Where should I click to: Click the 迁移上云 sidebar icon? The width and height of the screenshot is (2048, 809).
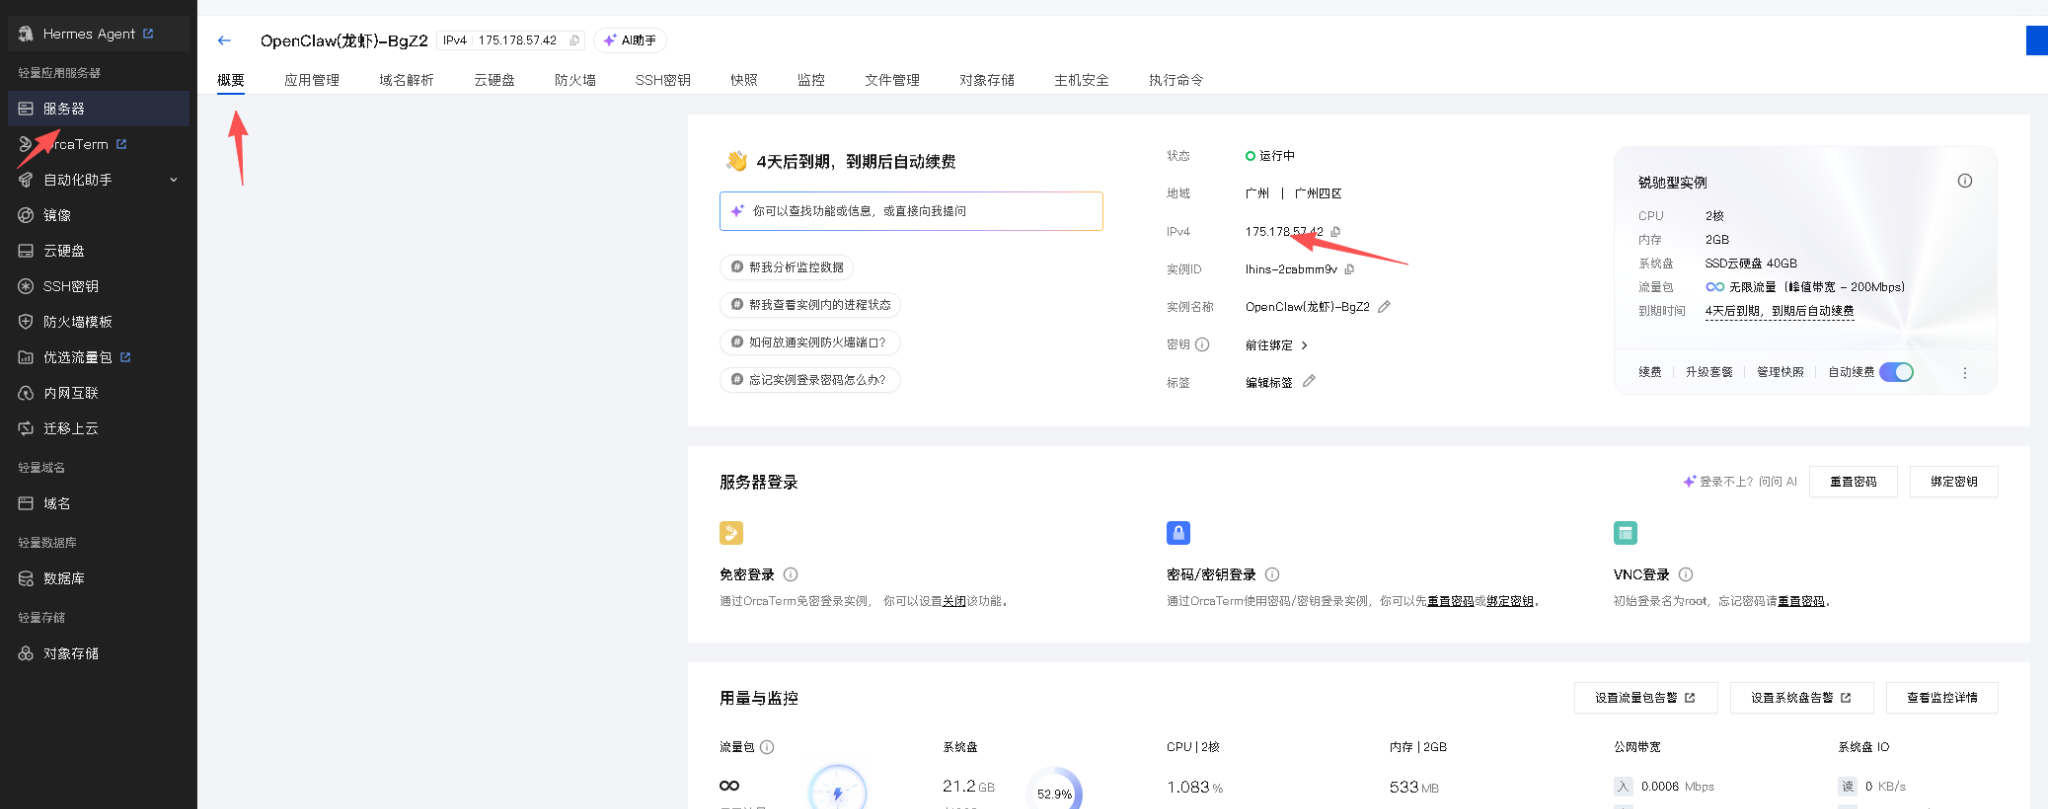click(26, 428)
